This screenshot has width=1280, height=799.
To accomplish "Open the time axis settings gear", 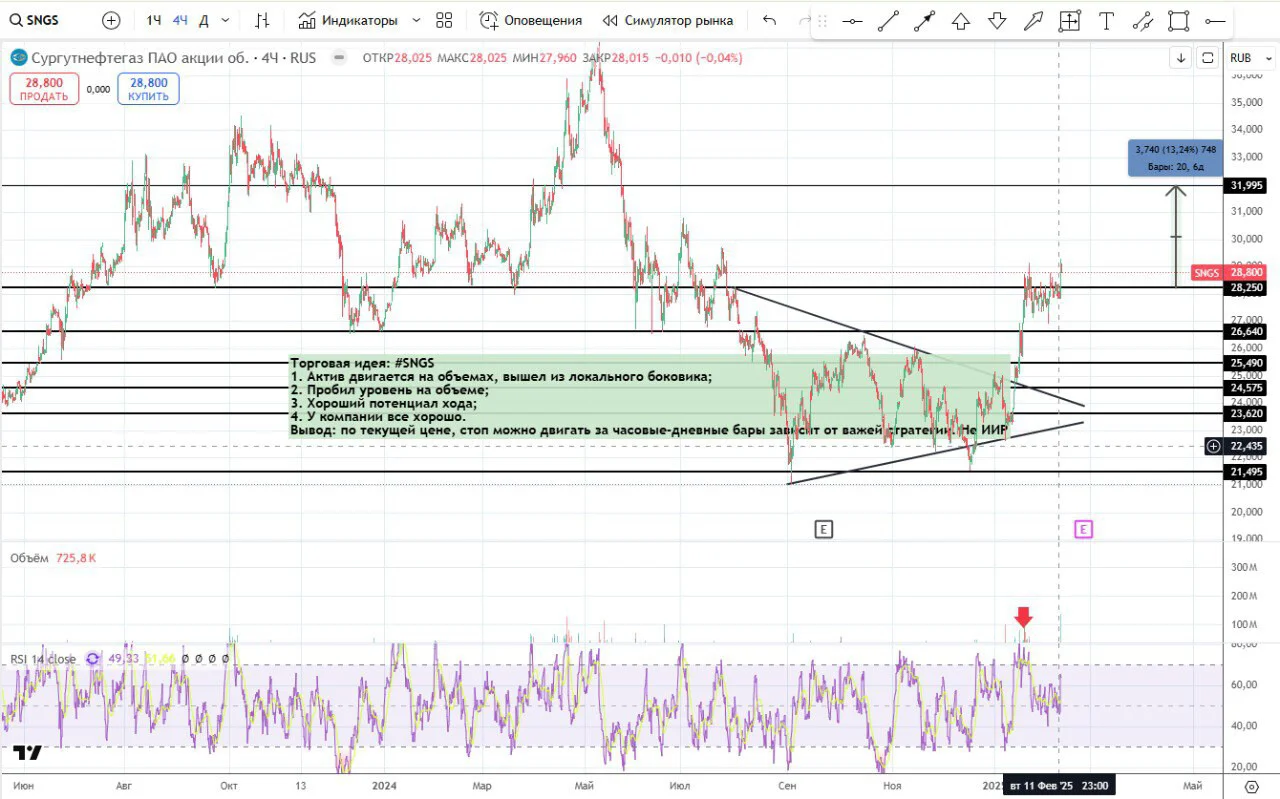I will coord(1250,787).
